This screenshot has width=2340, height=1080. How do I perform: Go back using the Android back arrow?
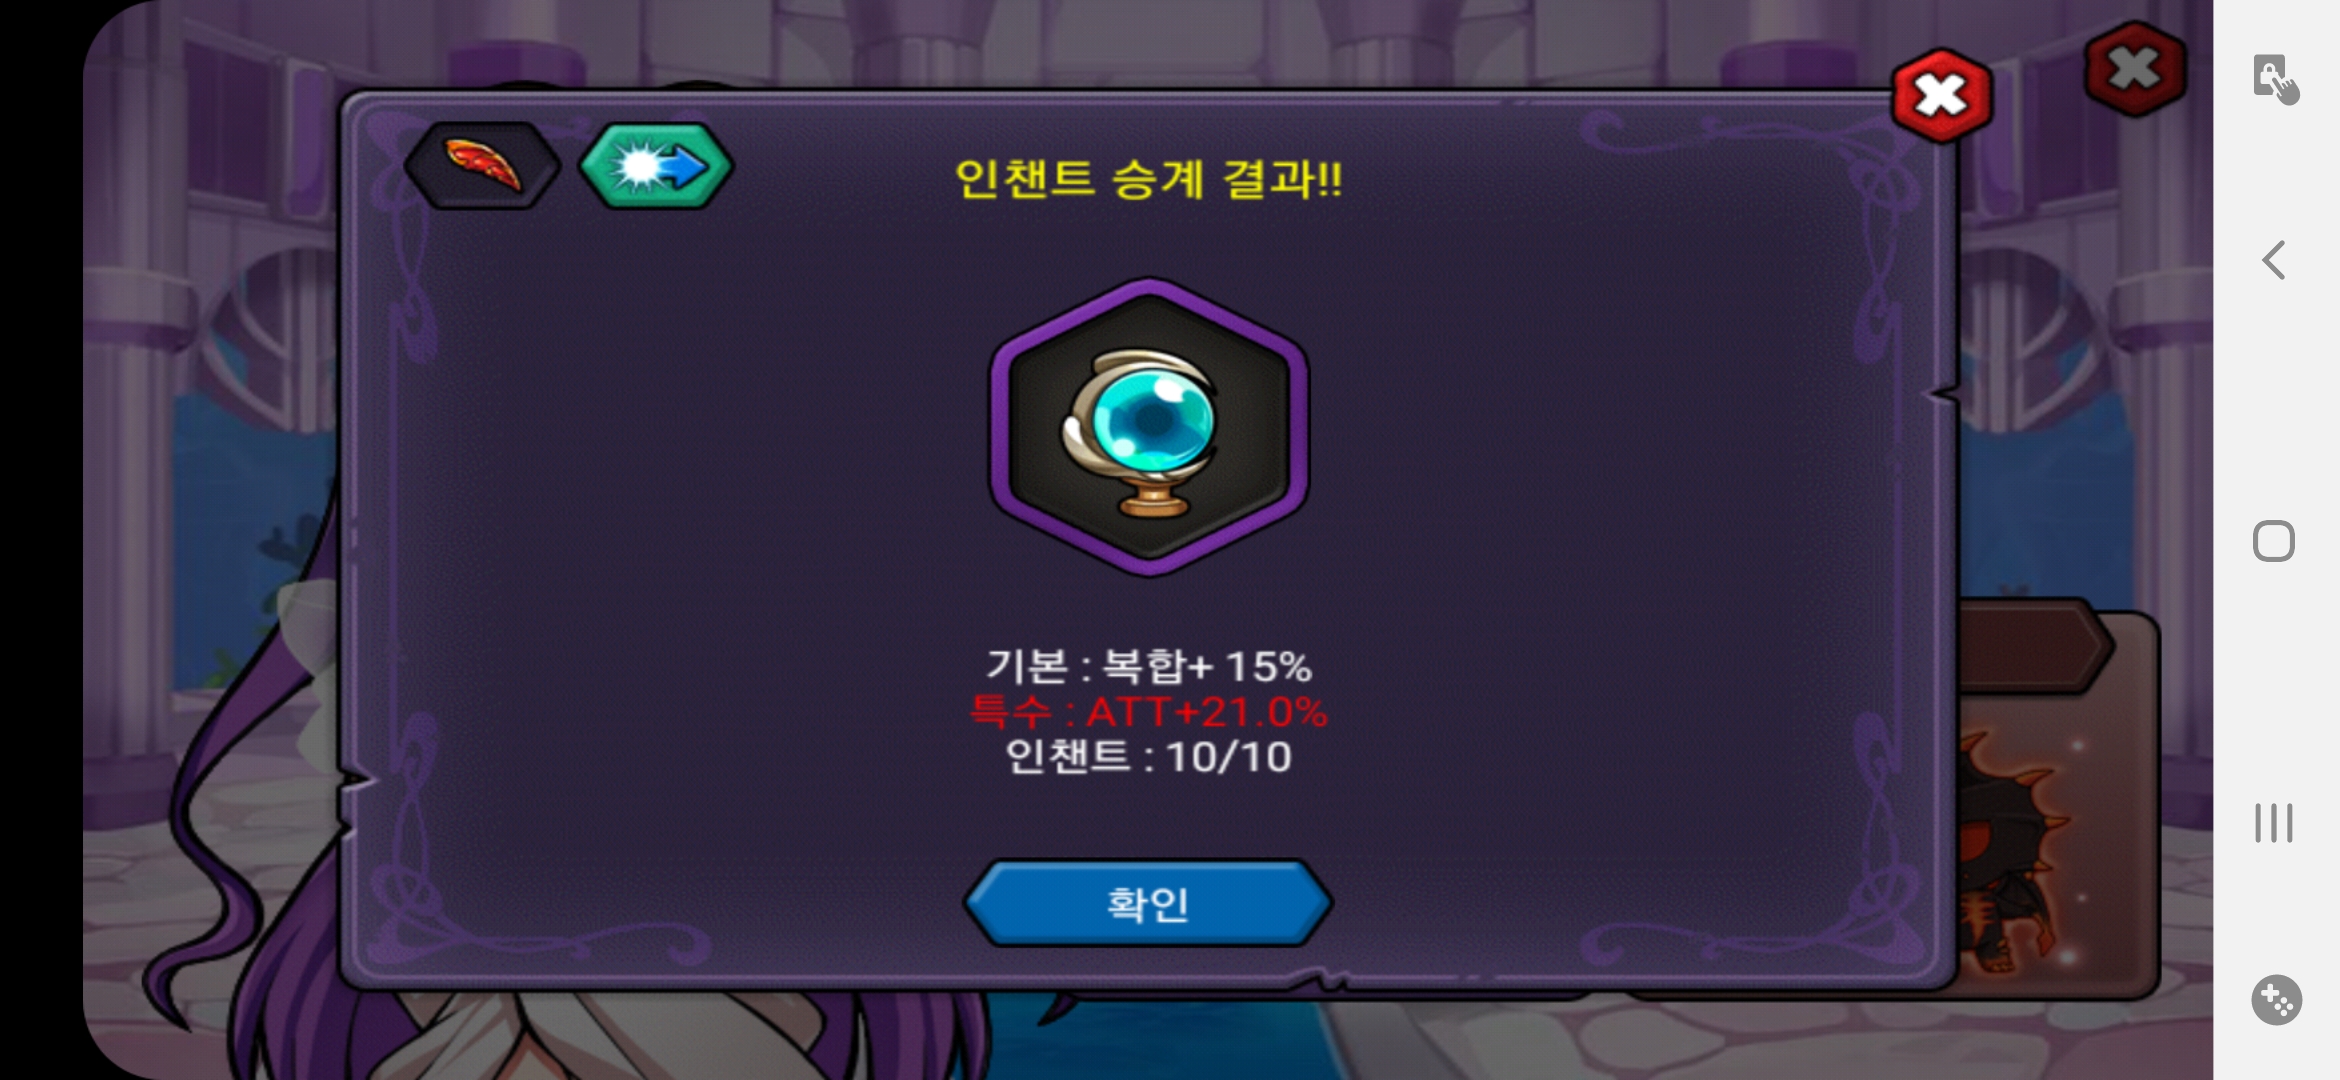2274,260
